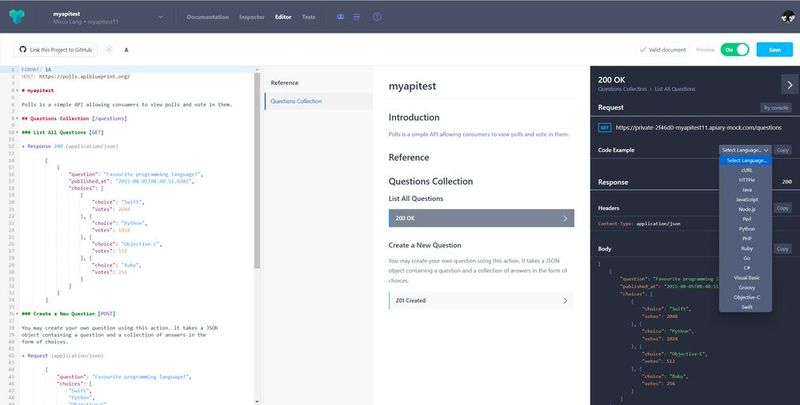Choose Python from the language list
This screenshot has width=800, height=405.
[746, 229]
